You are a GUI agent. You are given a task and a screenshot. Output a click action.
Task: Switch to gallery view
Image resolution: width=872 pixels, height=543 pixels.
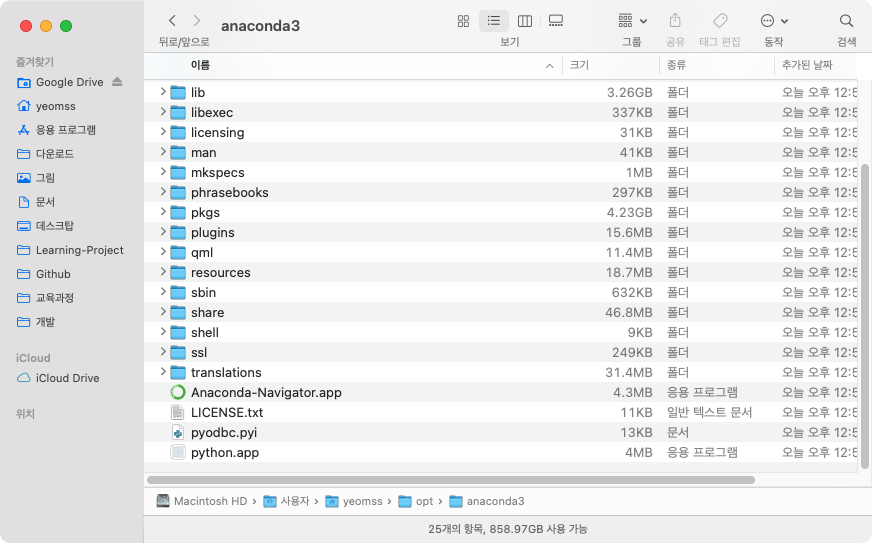[556, 21]
